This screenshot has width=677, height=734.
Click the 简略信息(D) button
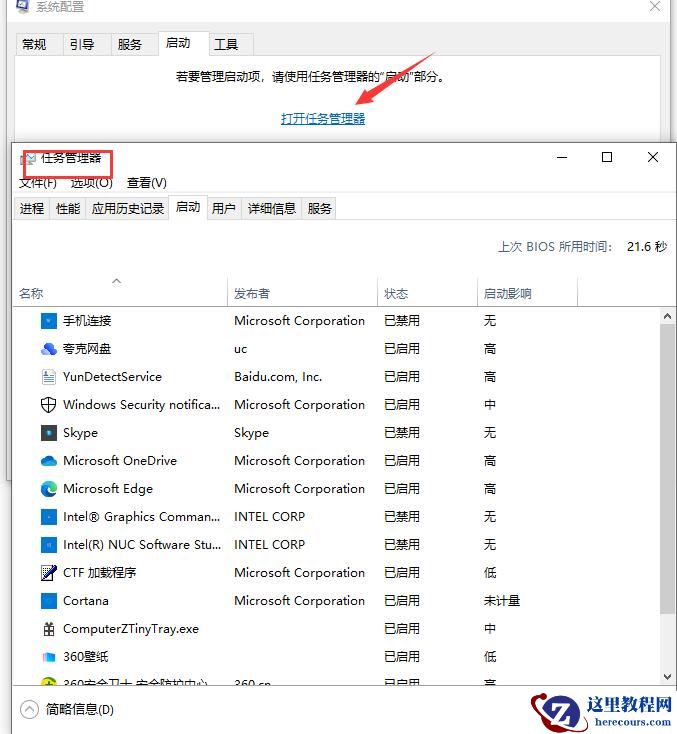click(67, 710)
